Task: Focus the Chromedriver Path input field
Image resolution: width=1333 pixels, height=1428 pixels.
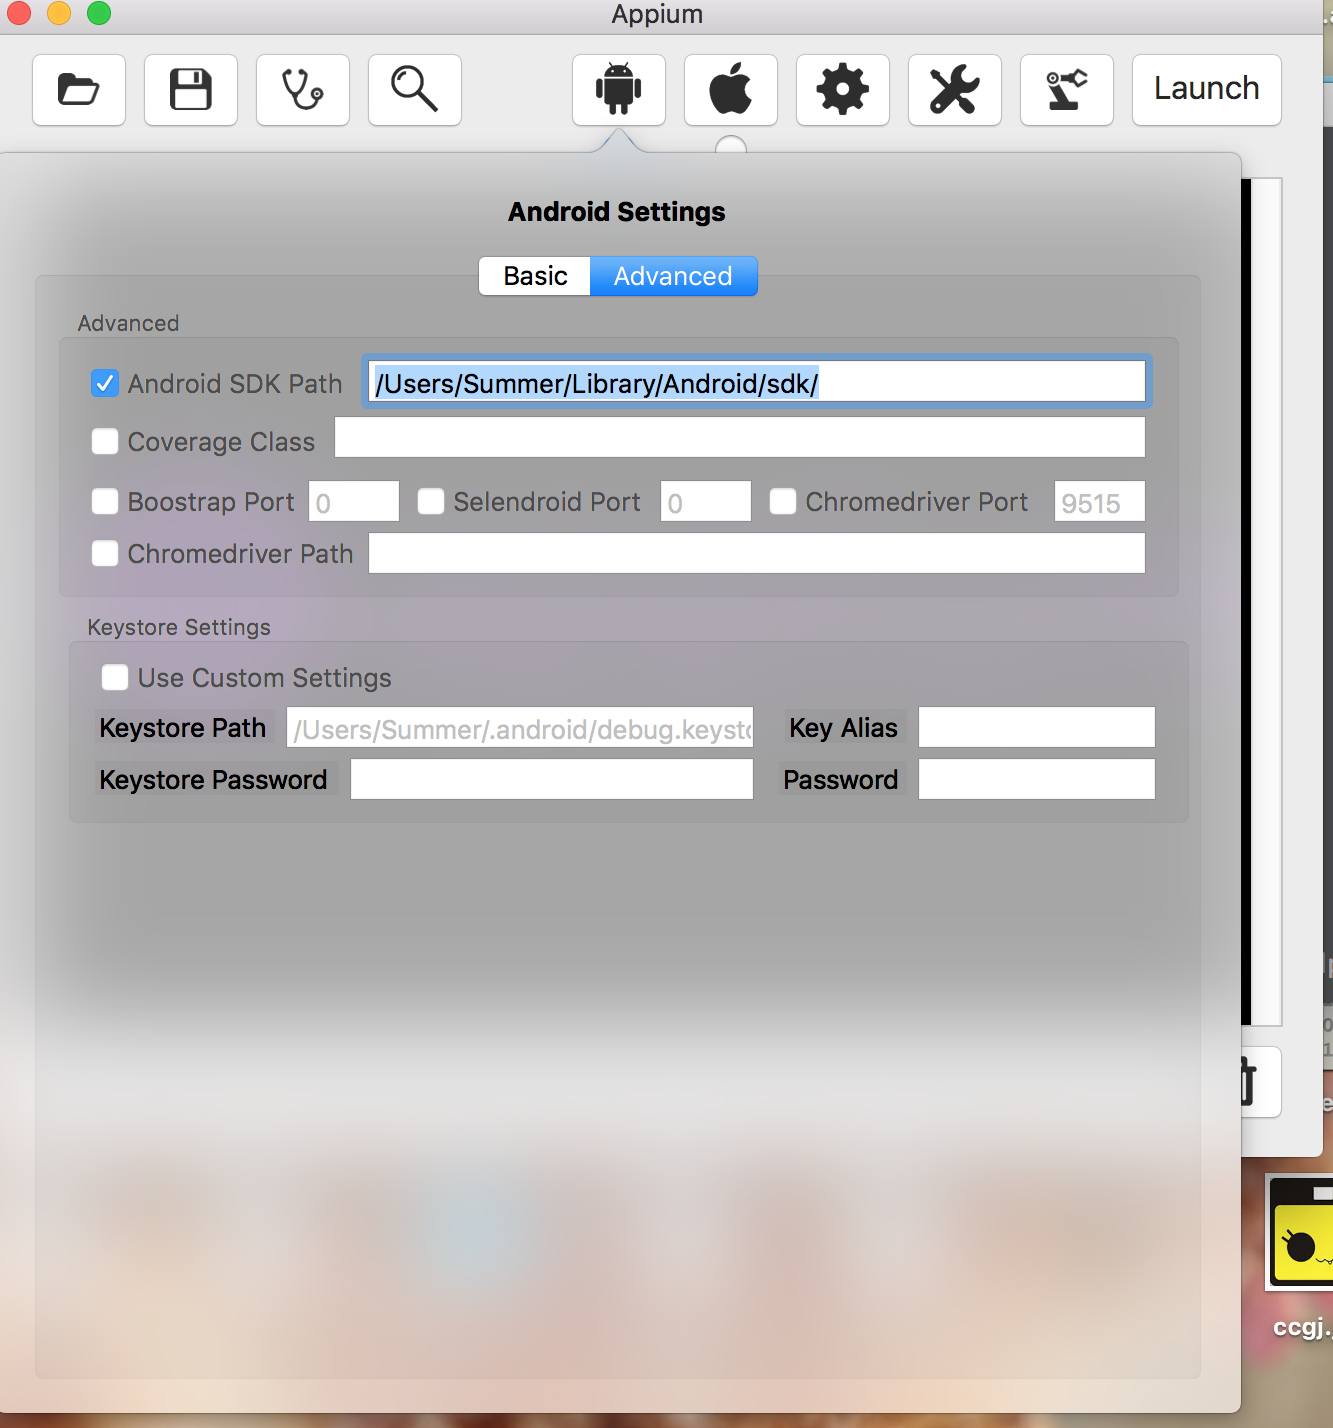Action: coord(756,553)
